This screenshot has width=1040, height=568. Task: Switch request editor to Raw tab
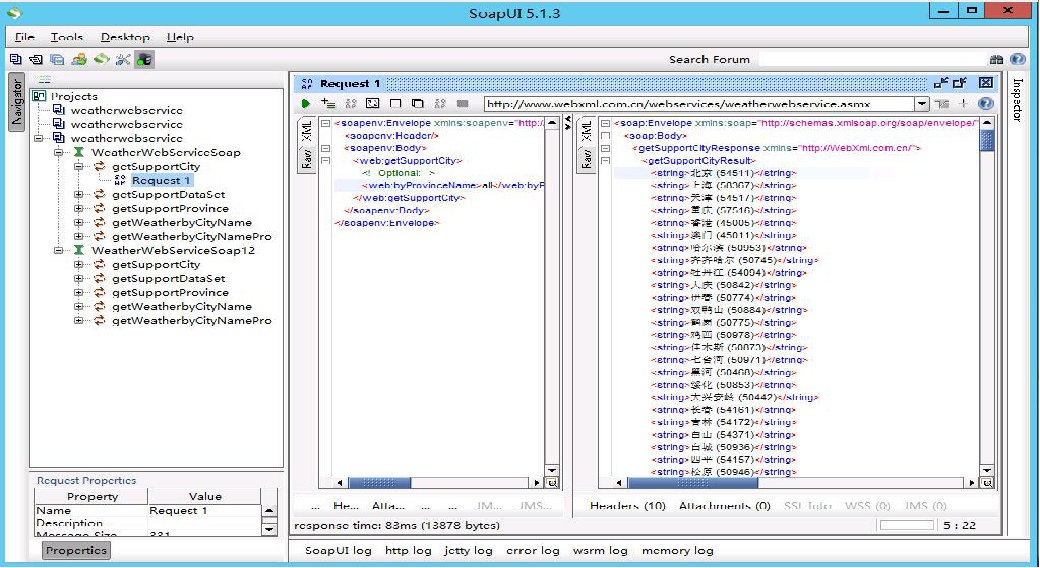point(306,159)
